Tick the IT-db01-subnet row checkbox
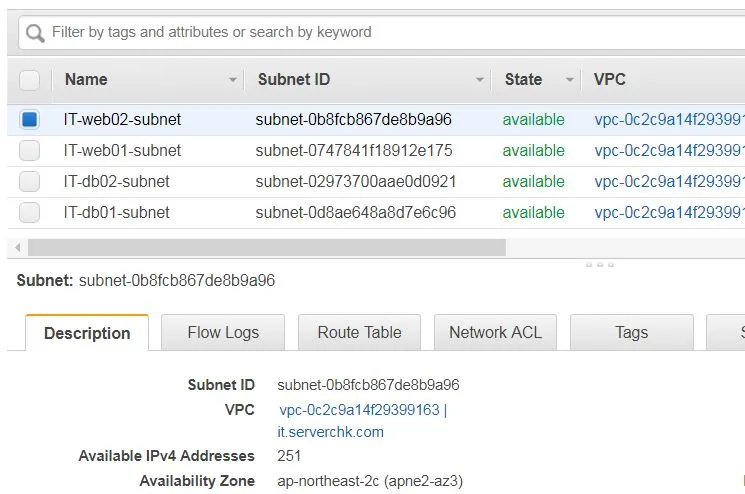 click(x=29, y=212)
